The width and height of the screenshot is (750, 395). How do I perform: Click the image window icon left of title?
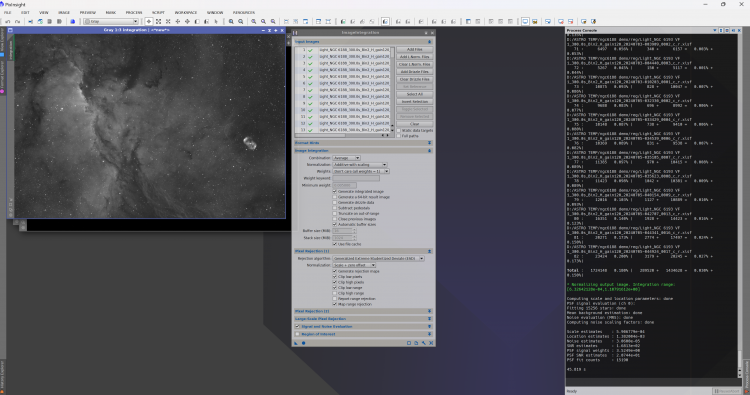10,30
